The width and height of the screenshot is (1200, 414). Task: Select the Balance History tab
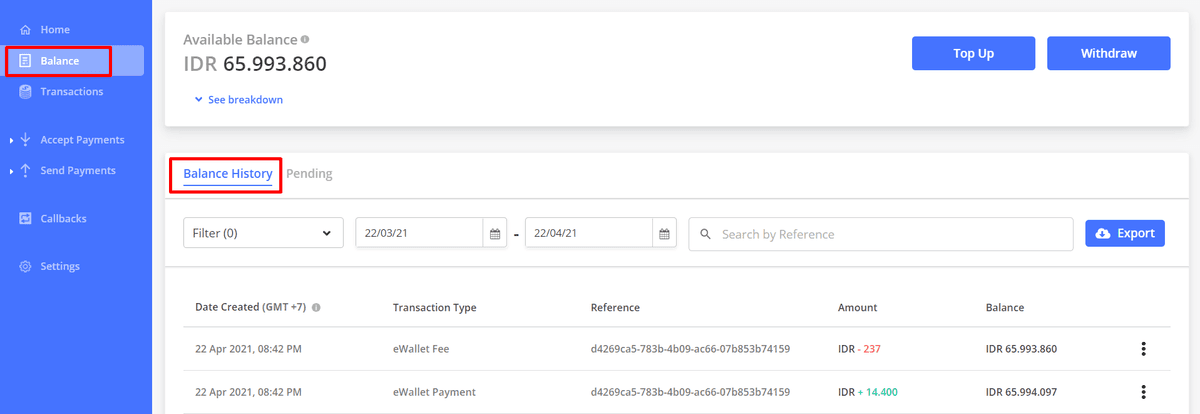(227, 174)
